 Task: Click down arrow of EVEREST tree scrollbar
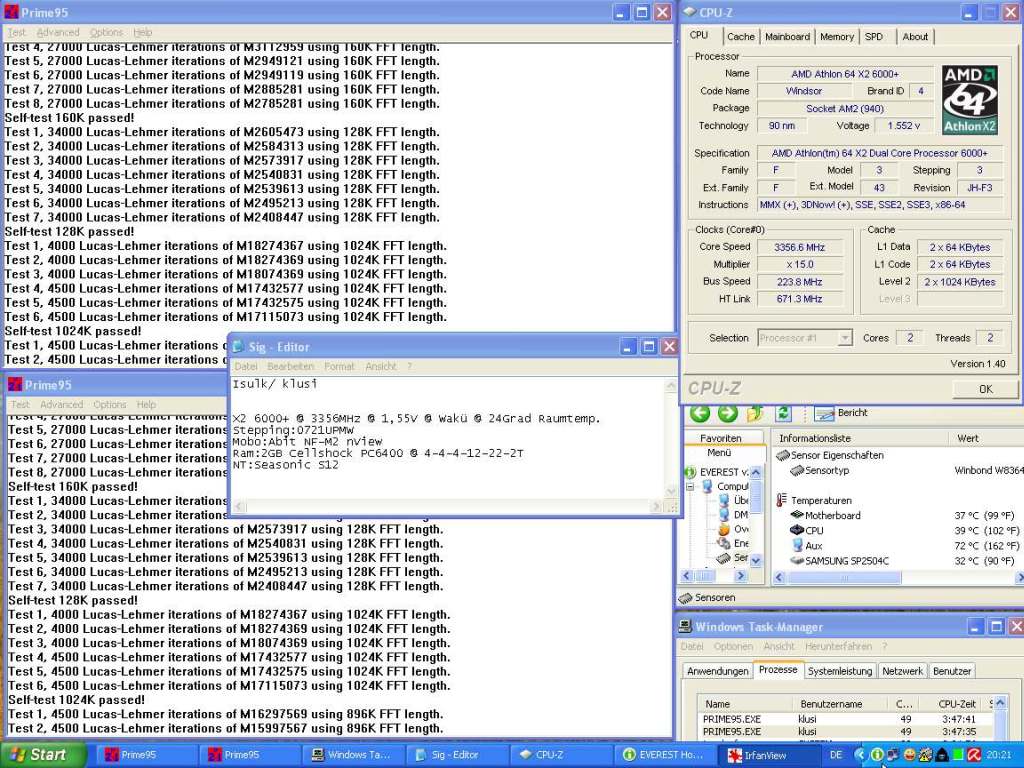tap(756, 560)
